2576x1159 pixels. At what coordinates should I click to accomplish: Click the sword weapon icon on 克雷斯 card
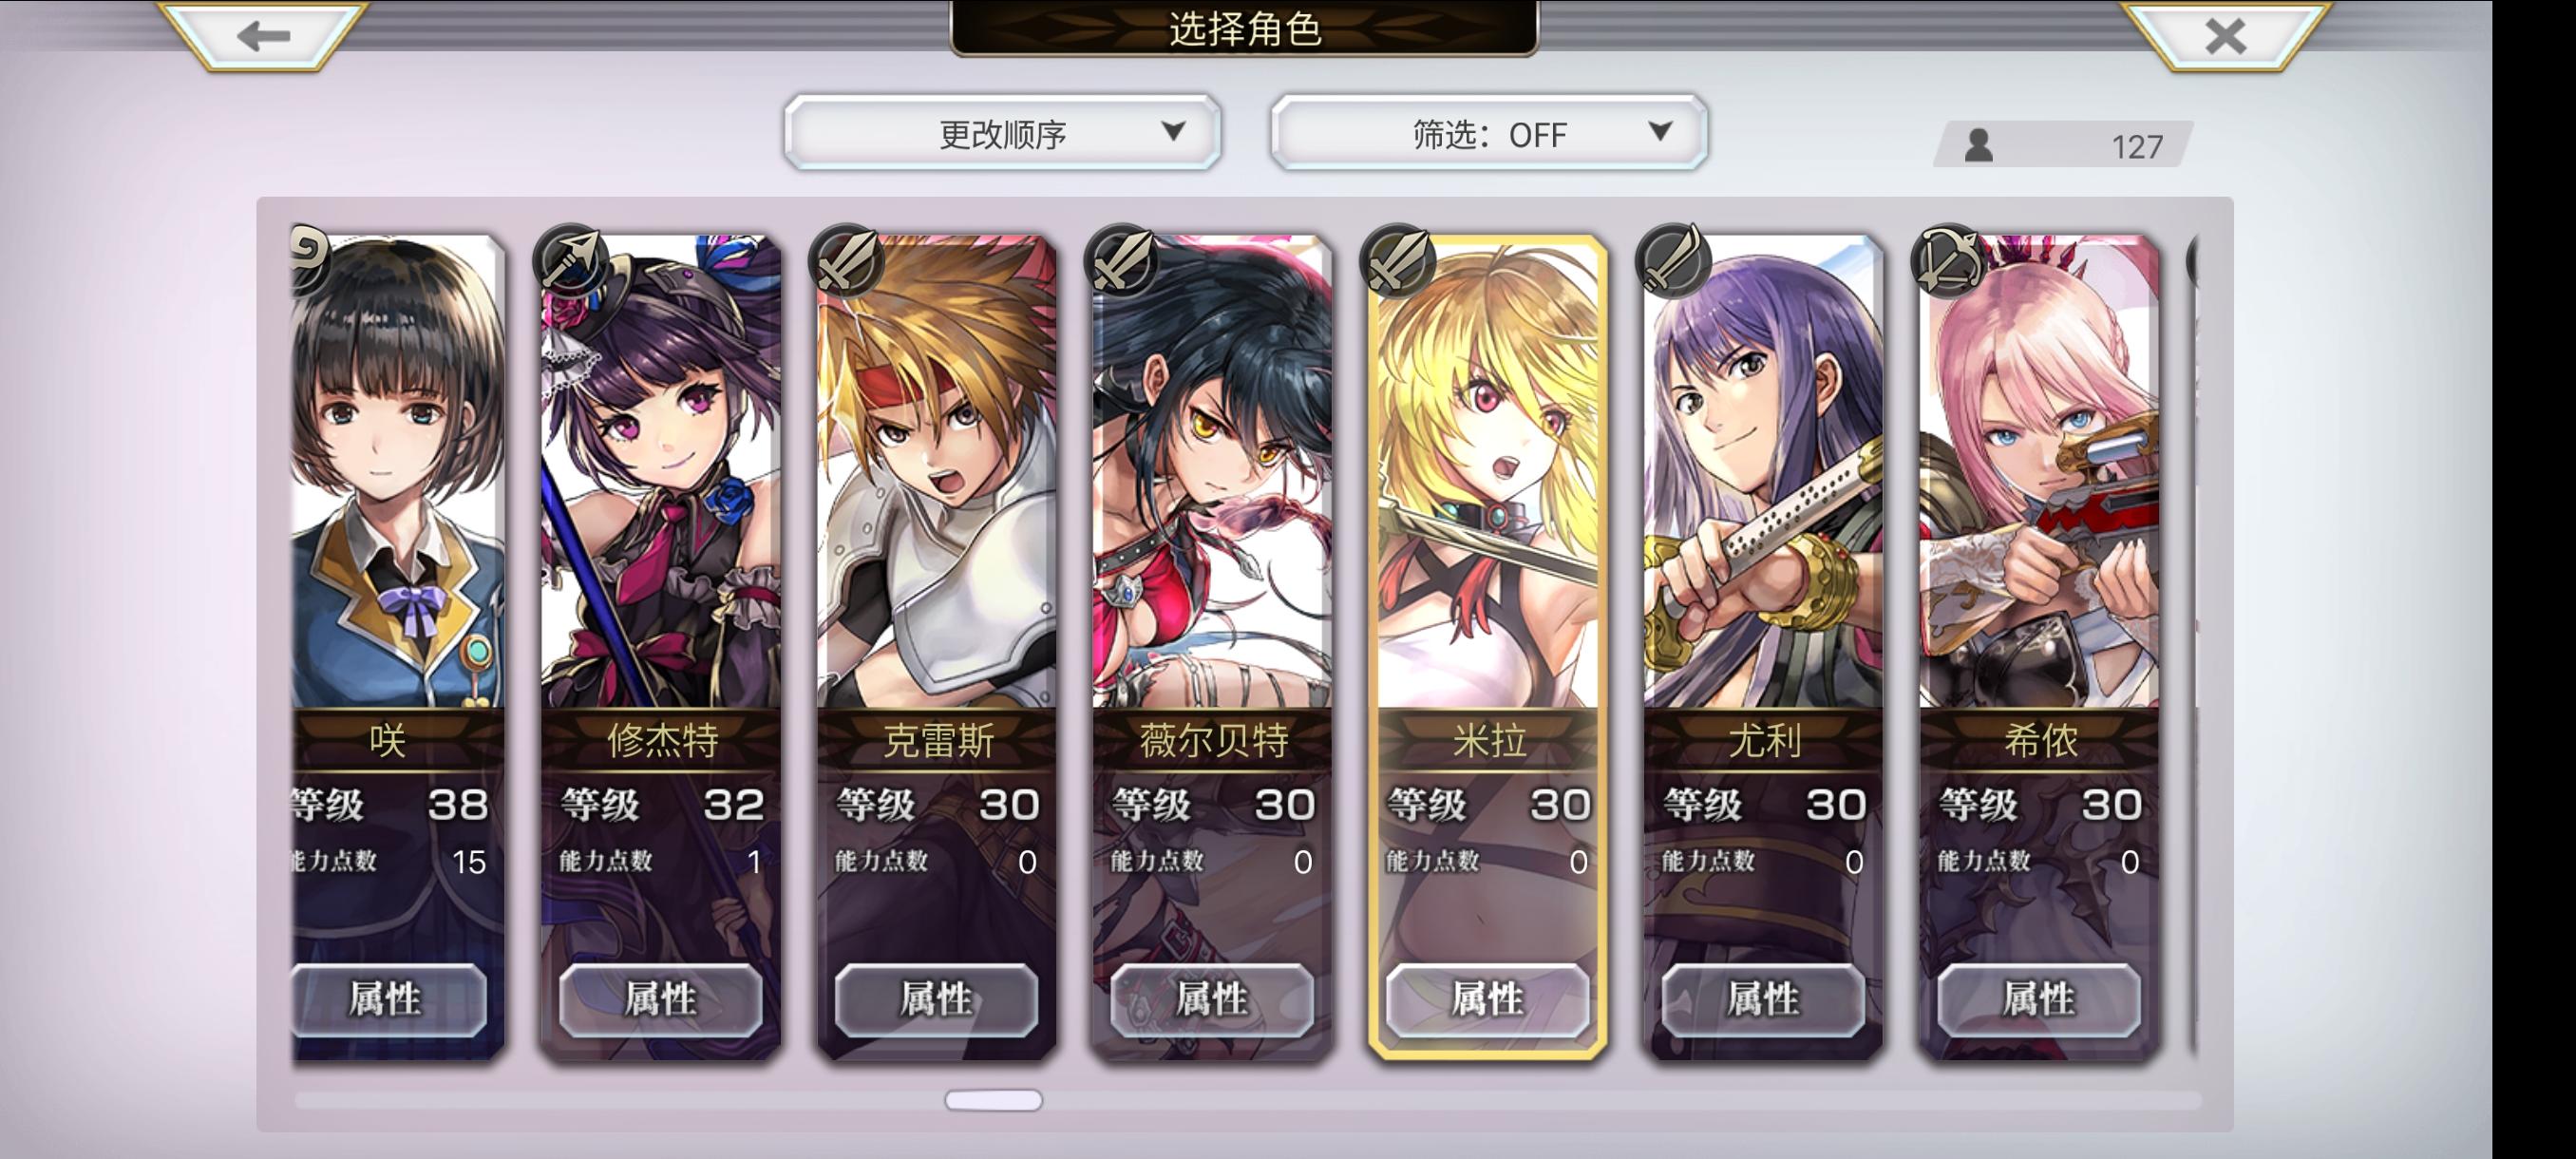coord(846,262)
